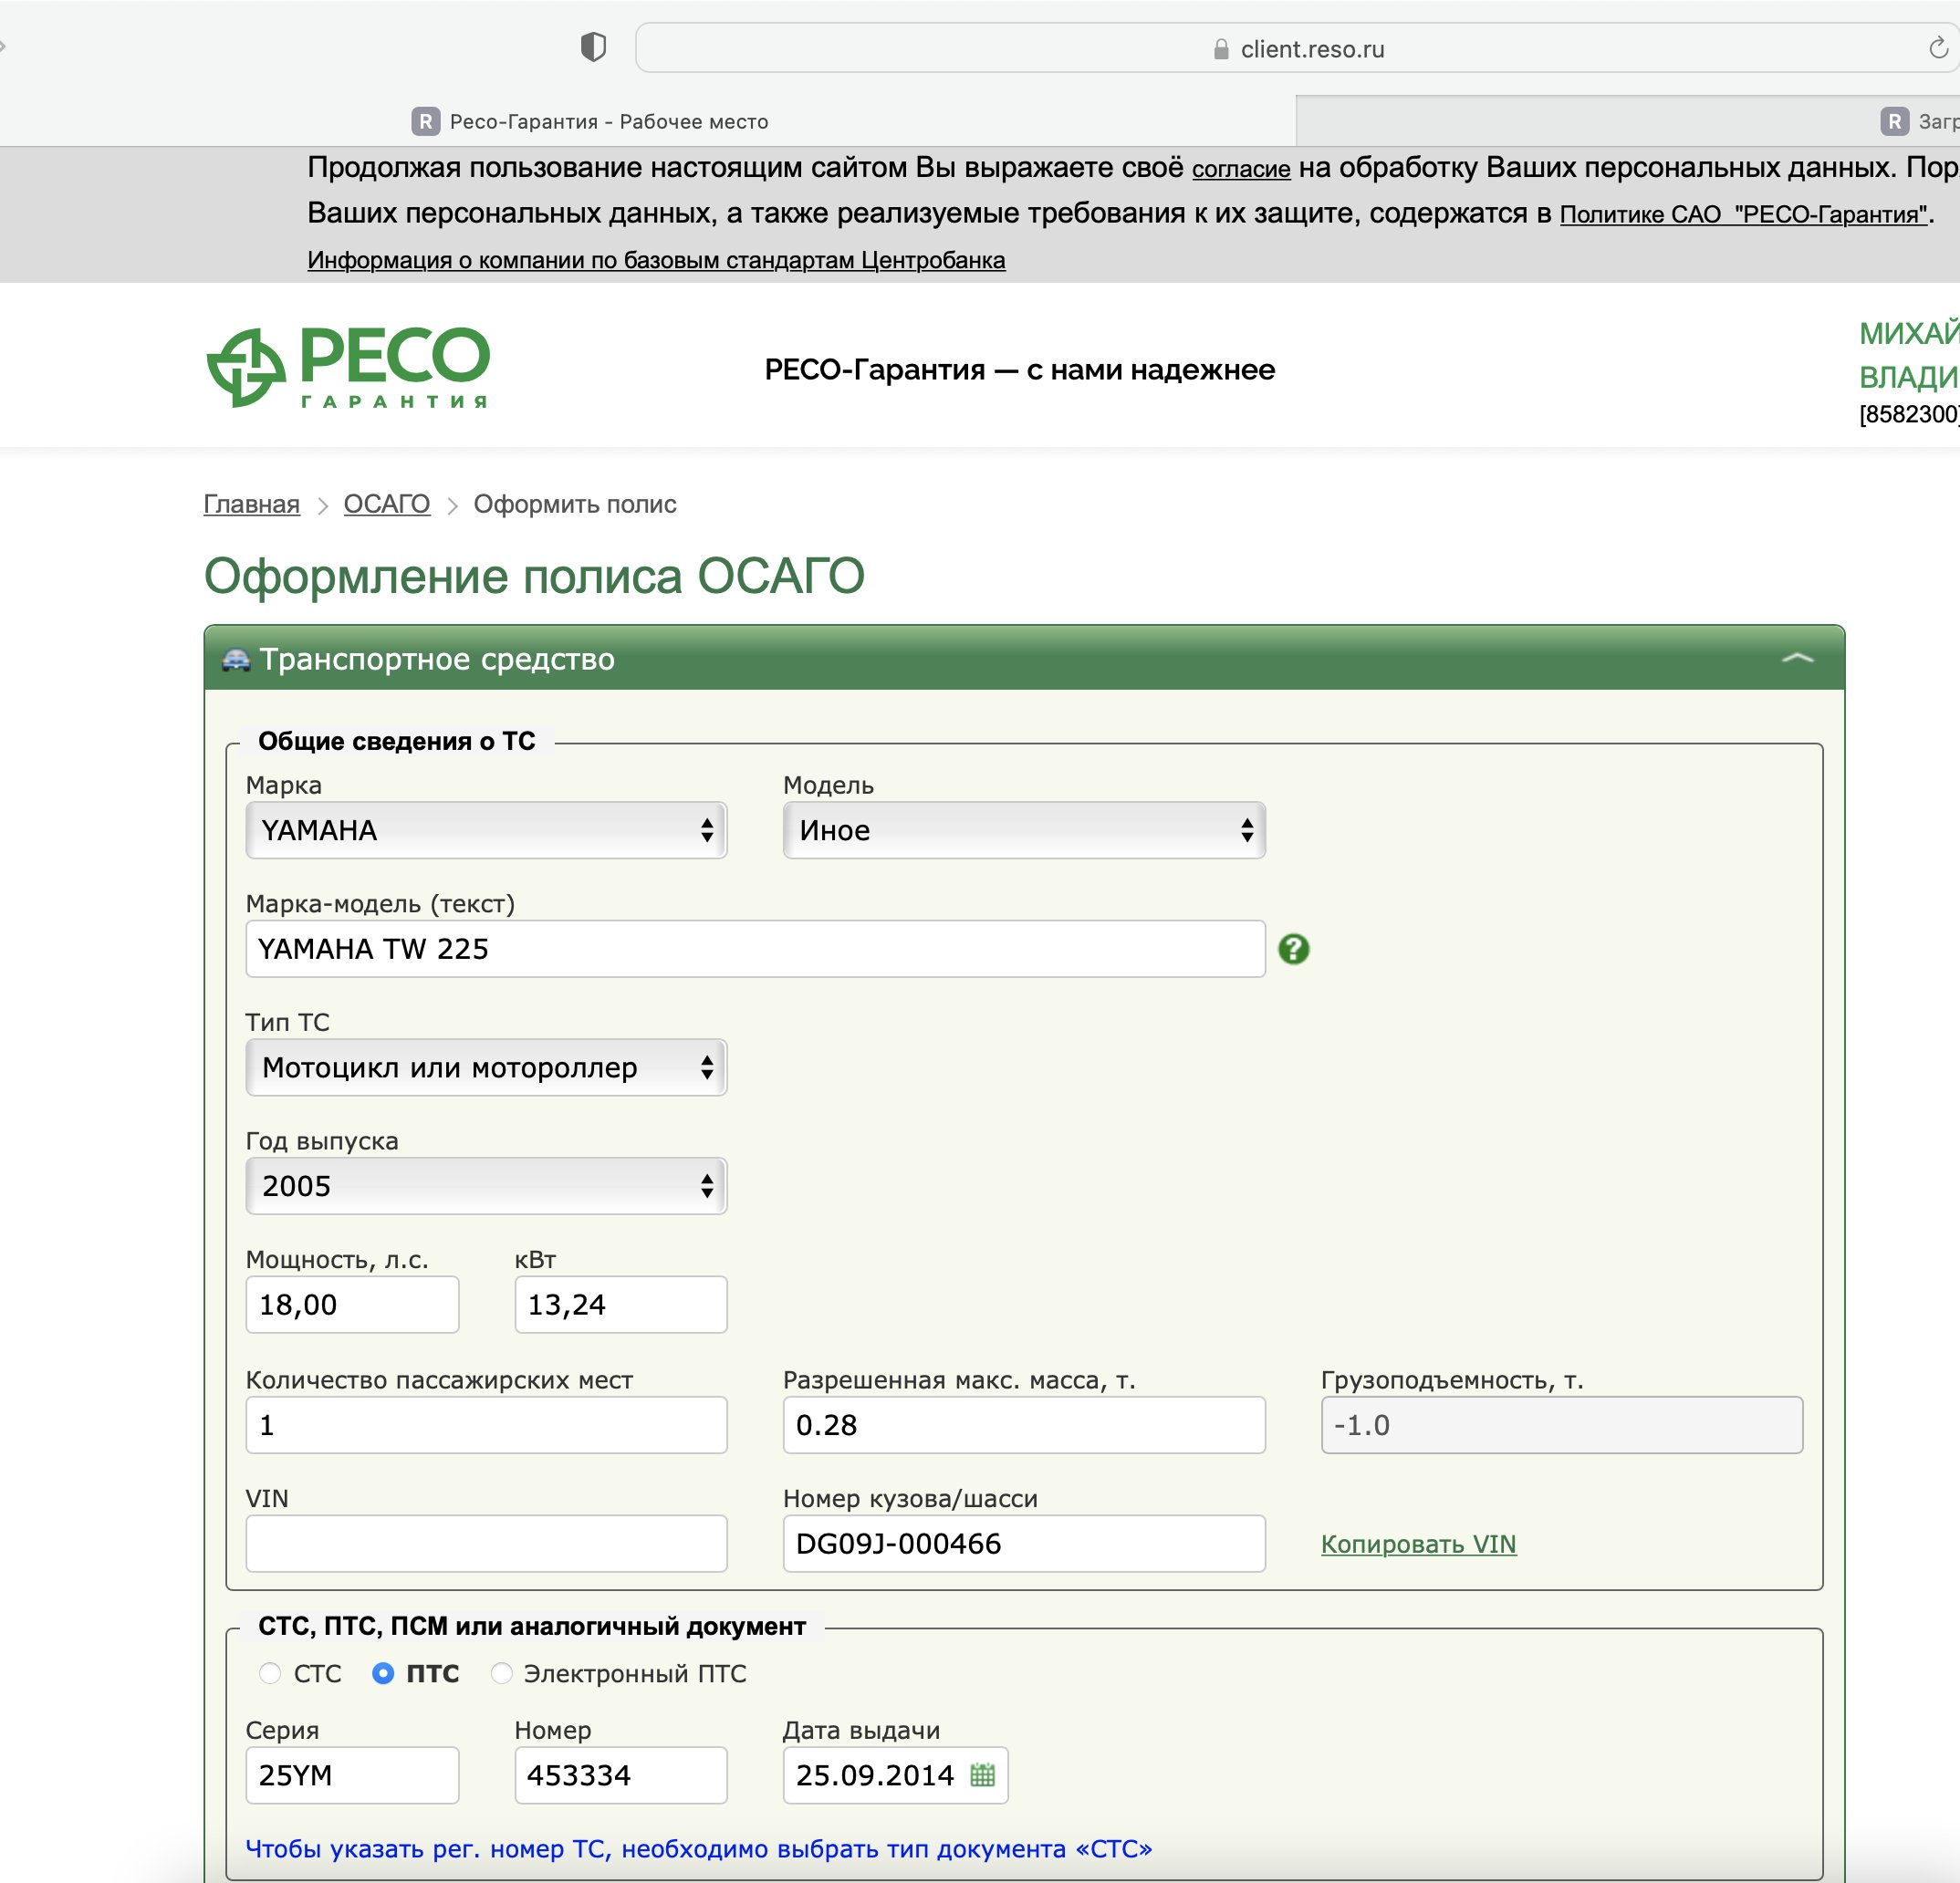Click into the empty VIN input field
Viewport: 1960px width, 1883px height.
(486, 1543)
